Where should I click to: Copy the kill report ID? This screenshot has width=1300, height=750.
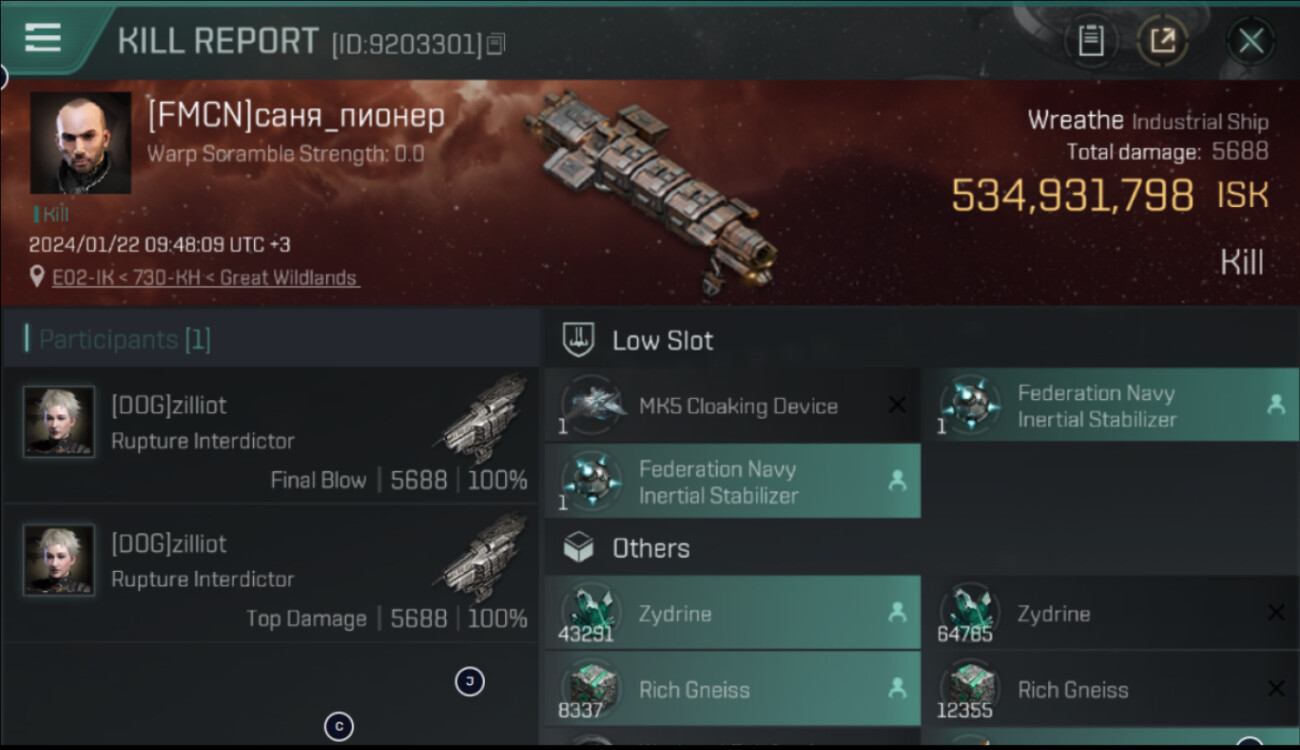point(497,43)
